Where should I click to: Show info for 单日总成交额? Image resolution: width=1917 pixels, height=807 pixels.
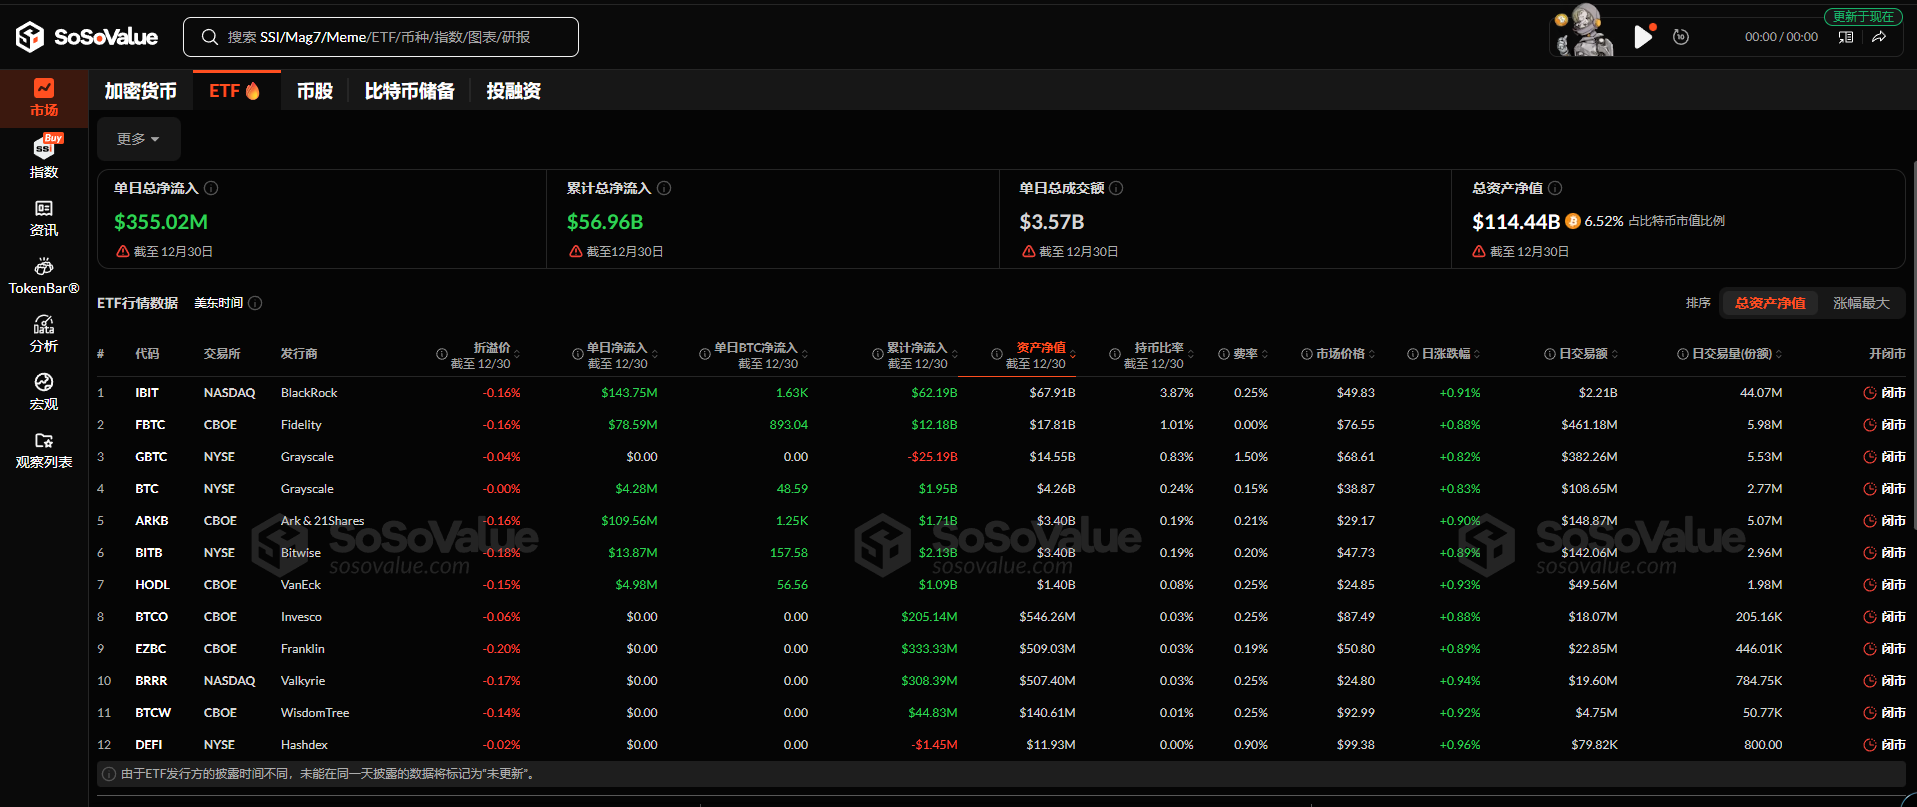coord(1116,188)
